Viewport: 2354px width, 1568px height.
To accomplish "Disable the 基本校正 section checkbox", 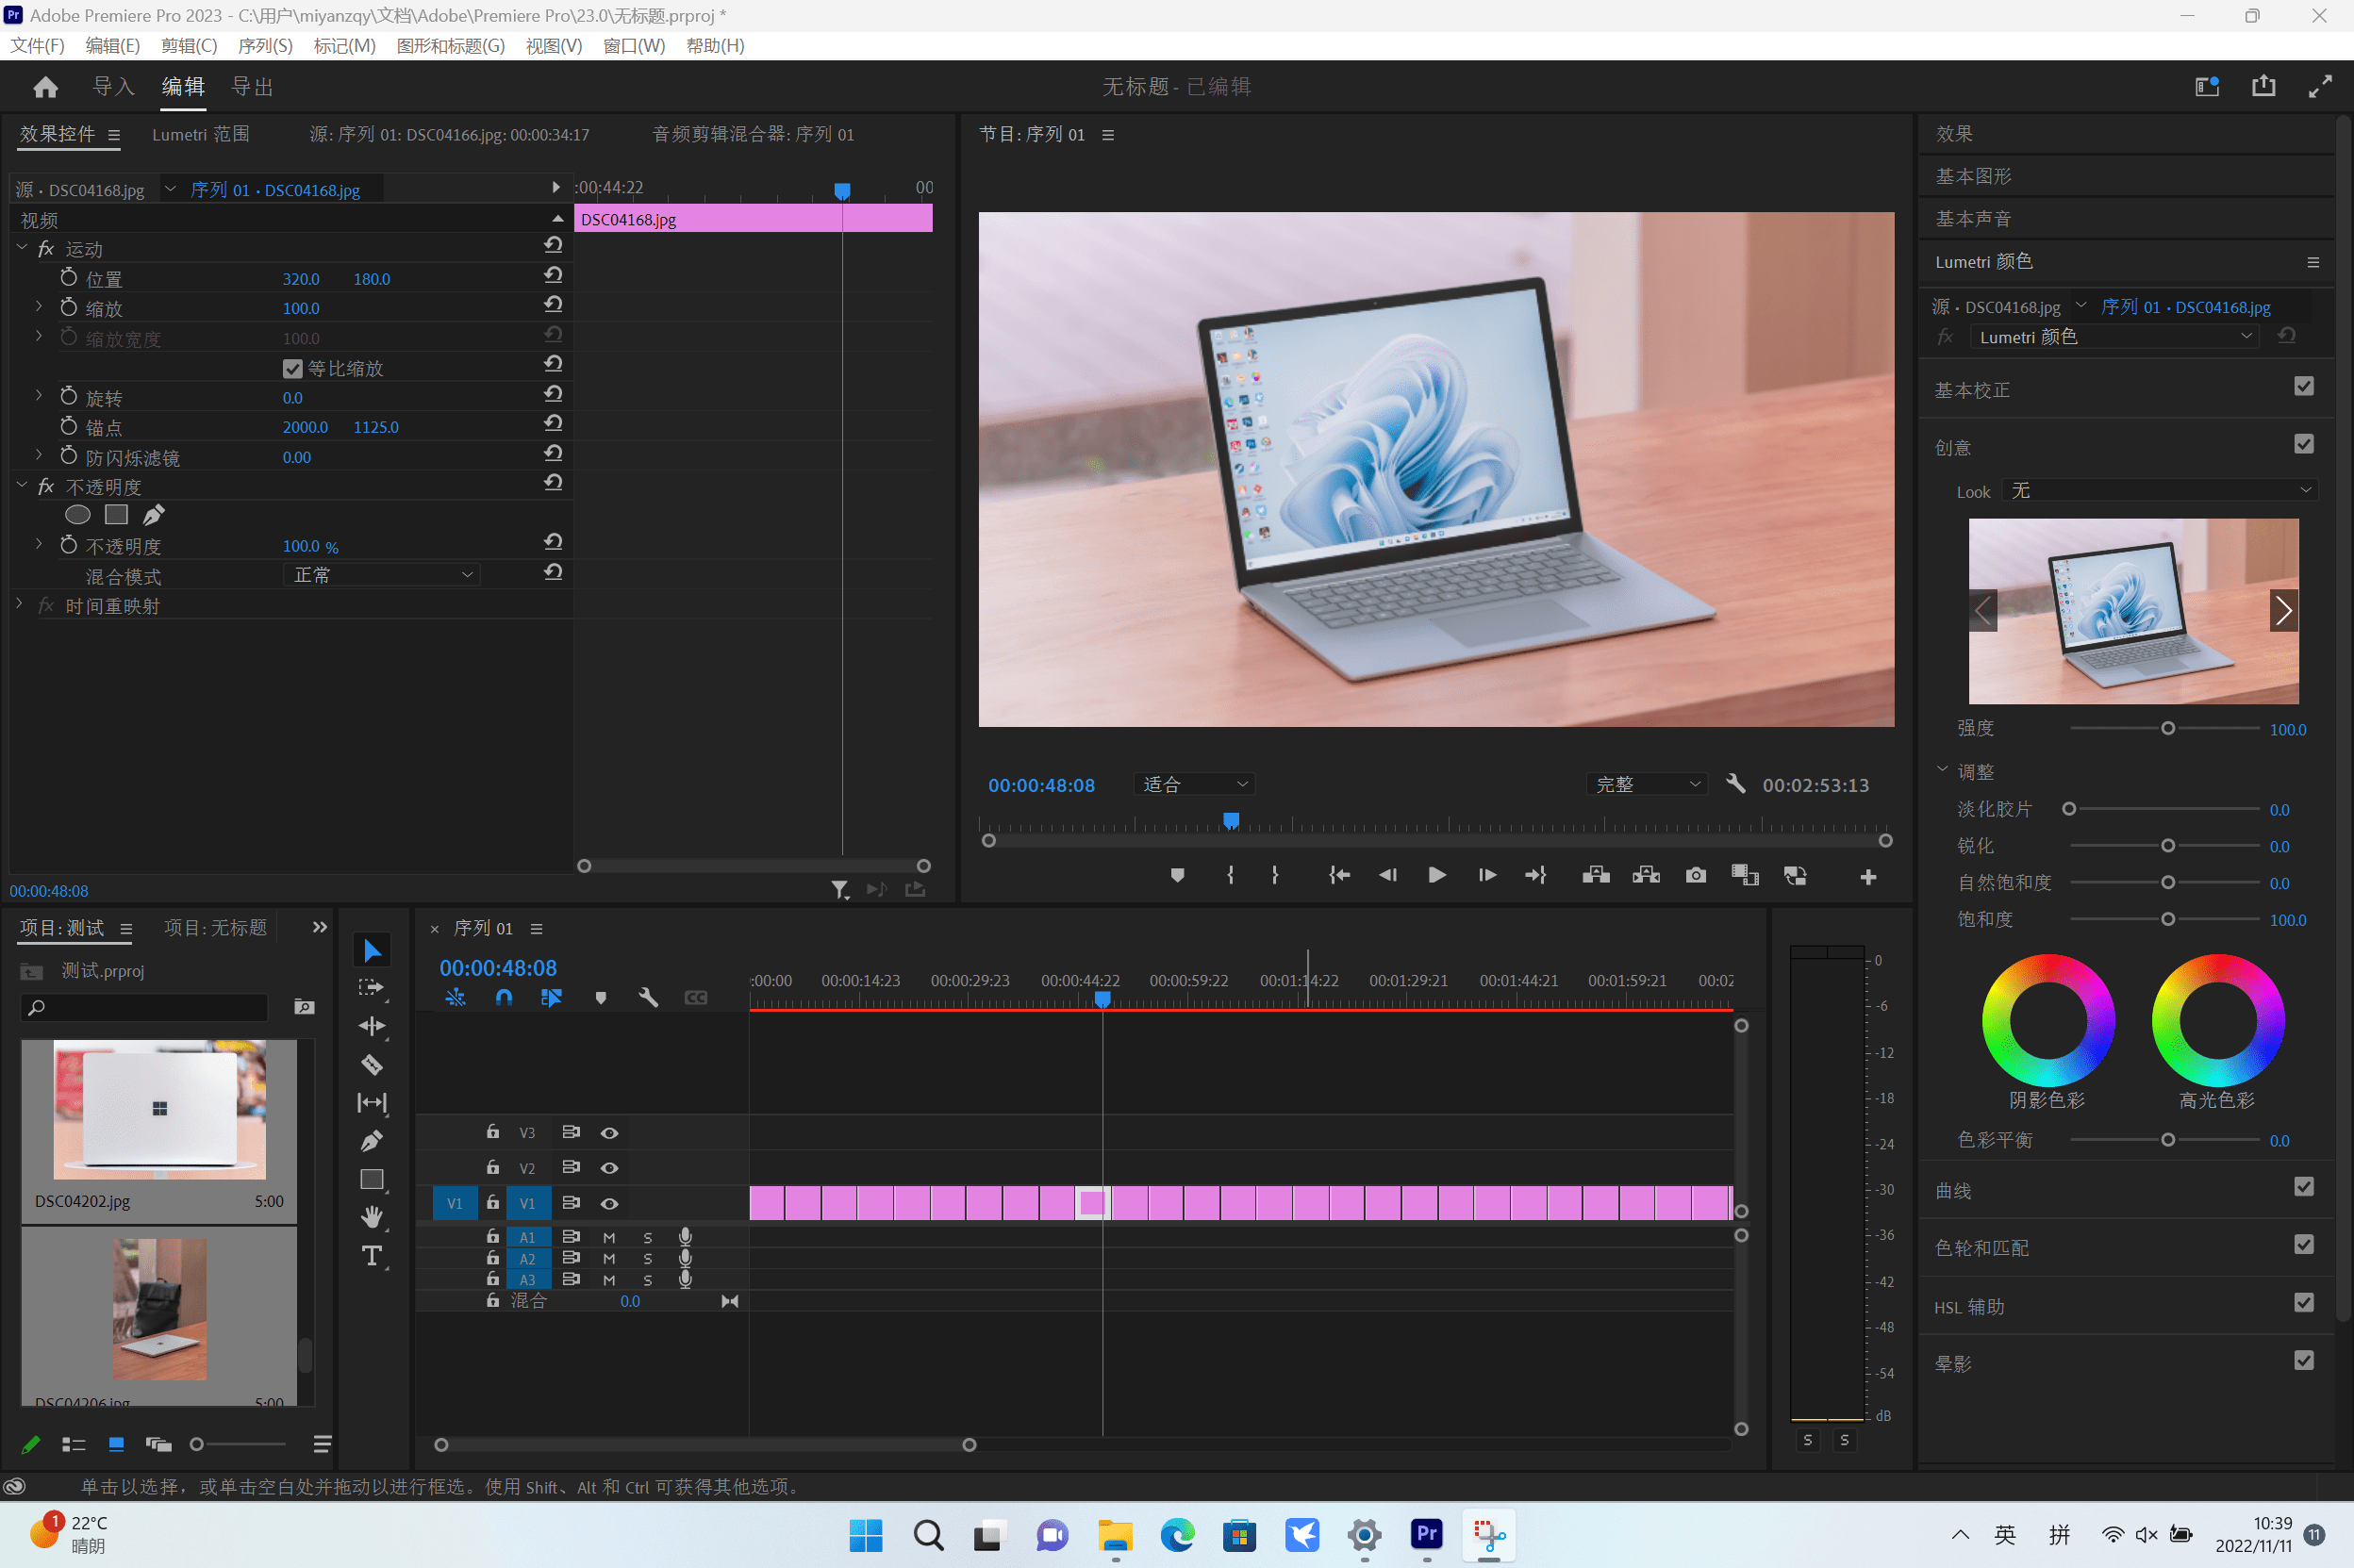I will click(2303, 387).
